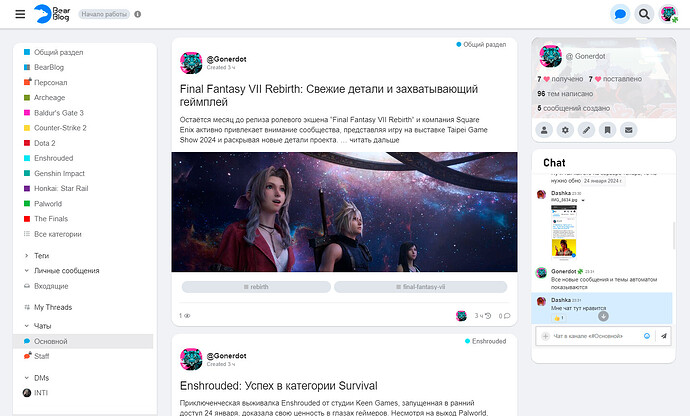Open INTI direct message avatar

27,393
